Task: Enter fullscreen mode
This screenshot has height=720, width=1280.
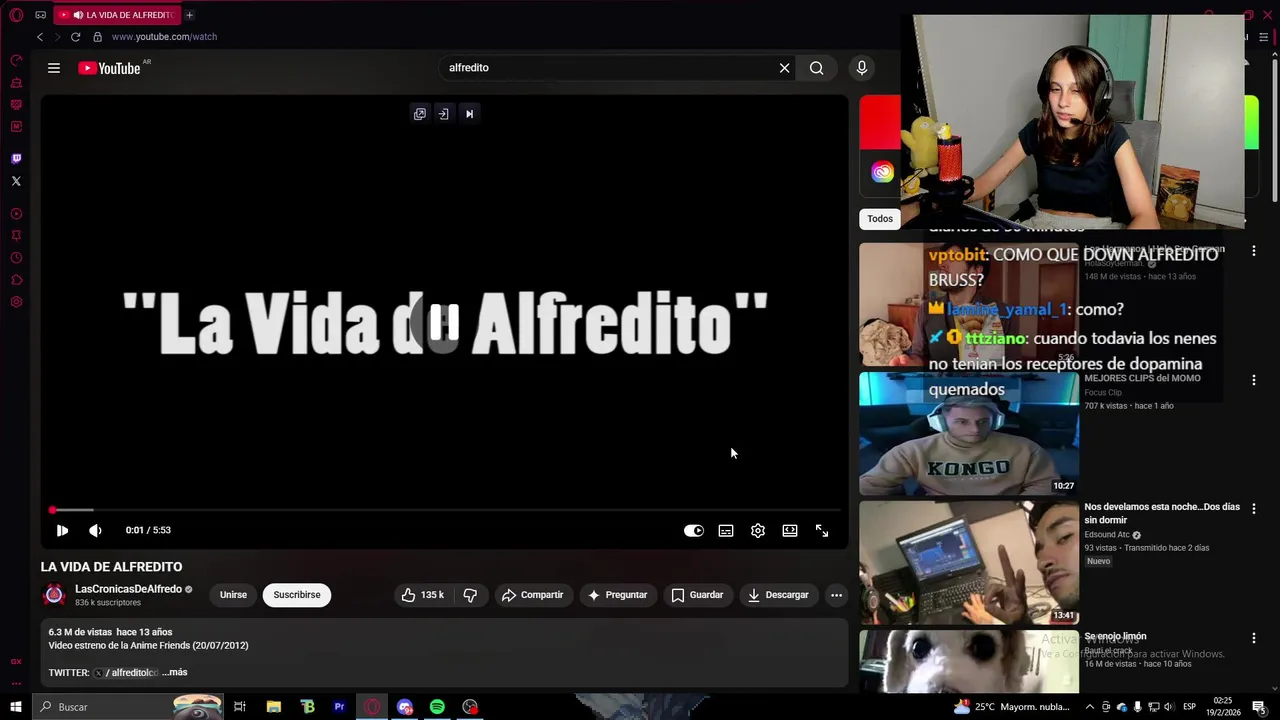Action: 822,531
